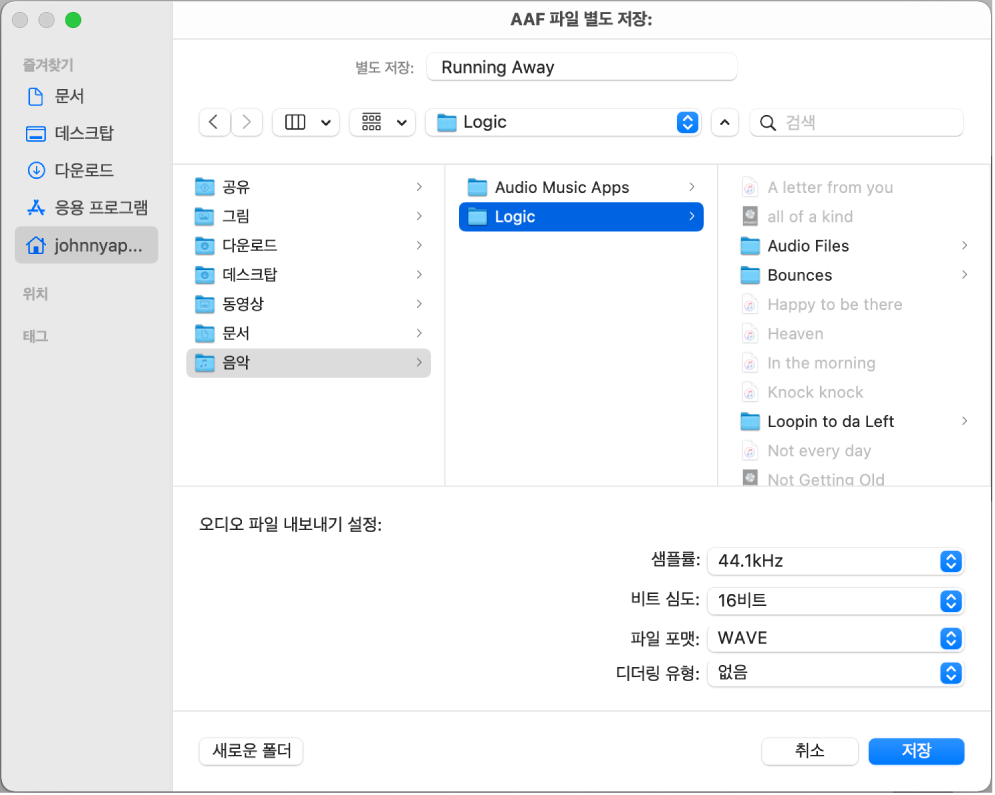This screenshot has height=795, width=995.
Task: Open the 공유 folder
Action: (308, 187)
